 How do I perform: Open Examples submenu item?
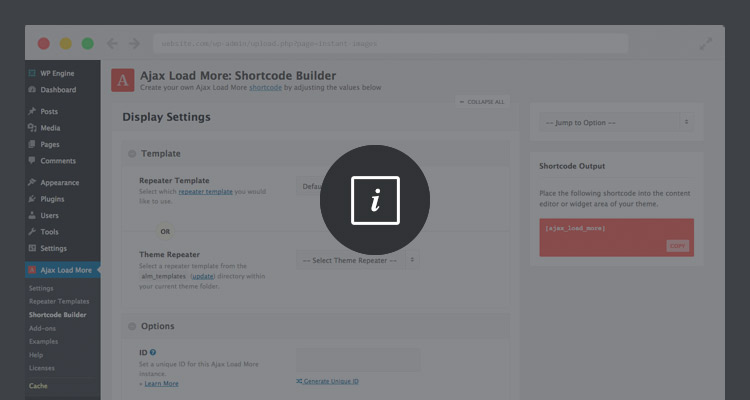pos(43,342)
